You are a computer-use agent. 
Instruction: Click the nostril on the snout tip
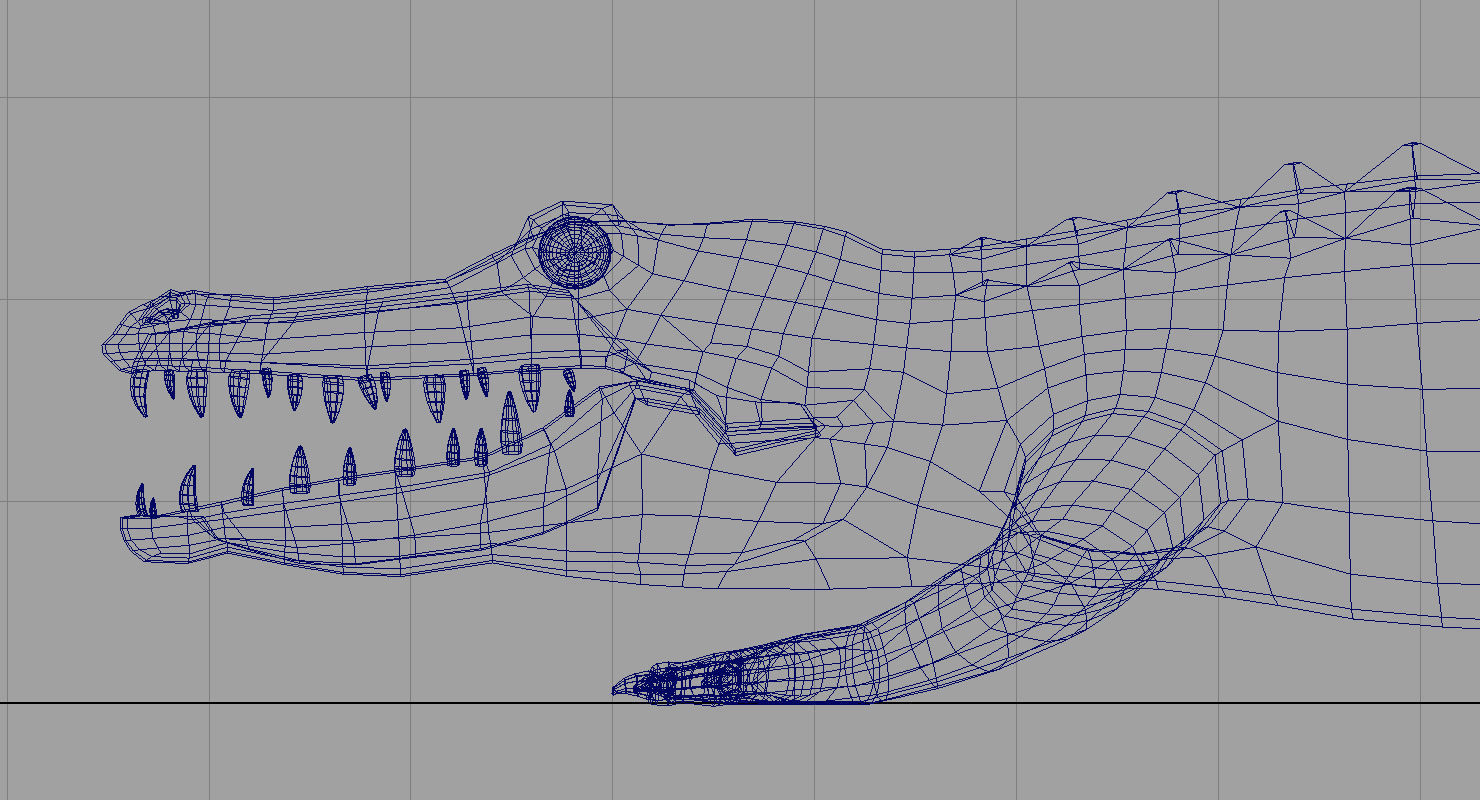point(162,310)
